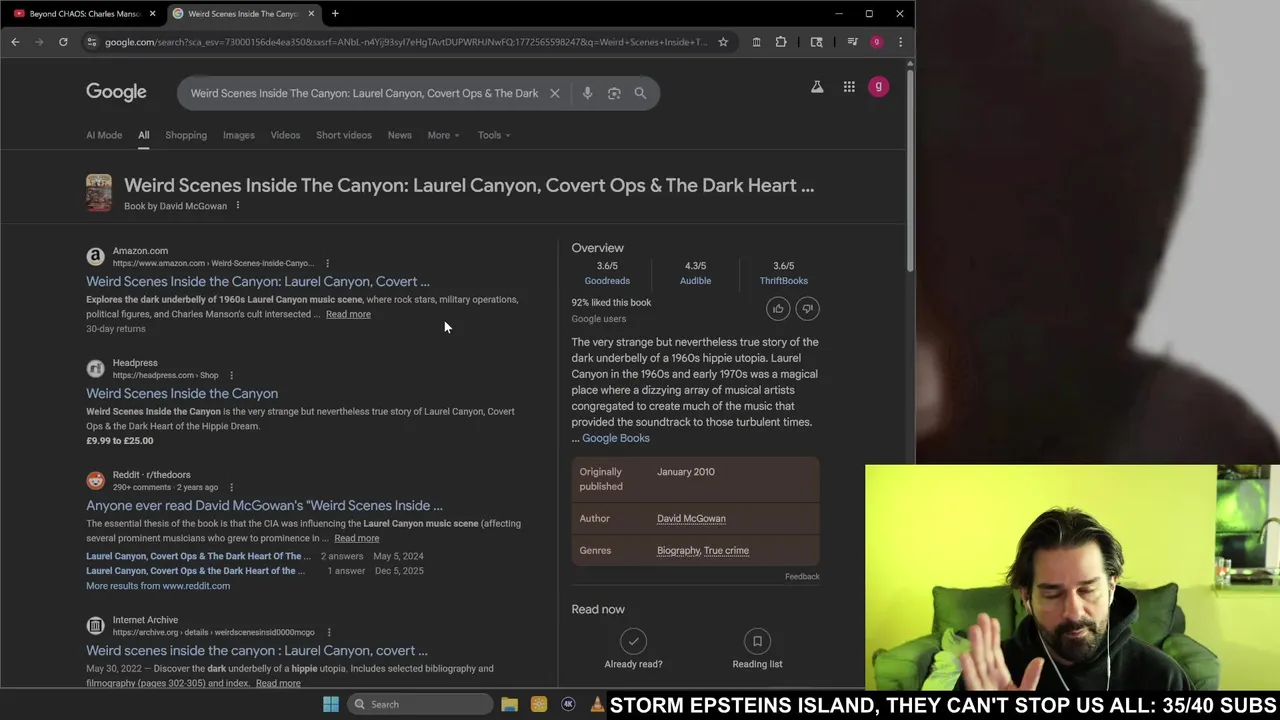Open the Reddit sub-result dated May 5, 2024

coord(198,556)
